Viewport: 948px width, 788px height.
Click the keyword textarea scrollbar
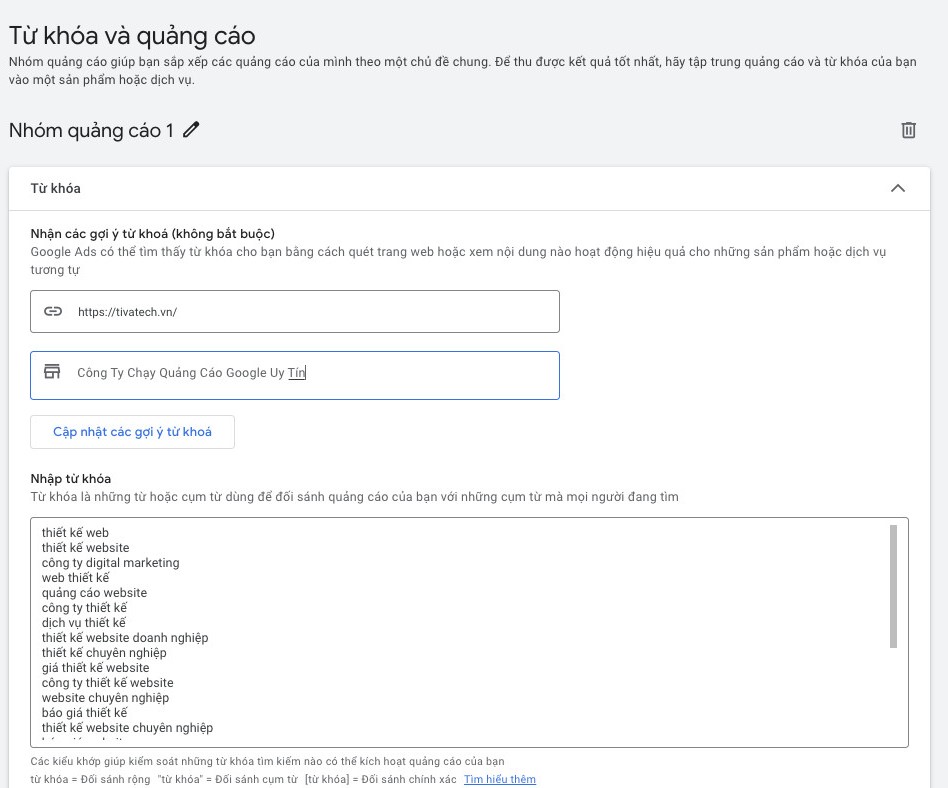[893, 586]
